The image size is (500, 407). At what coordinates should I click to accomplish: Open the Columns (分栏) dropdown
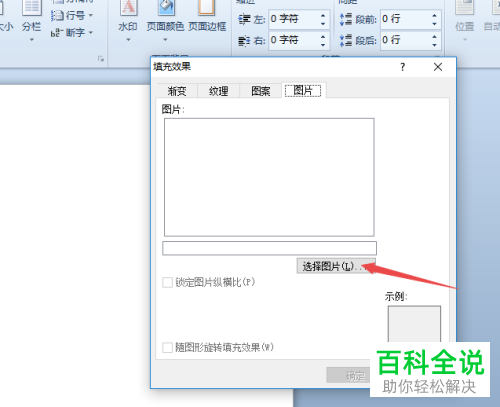tap(31, 22)
